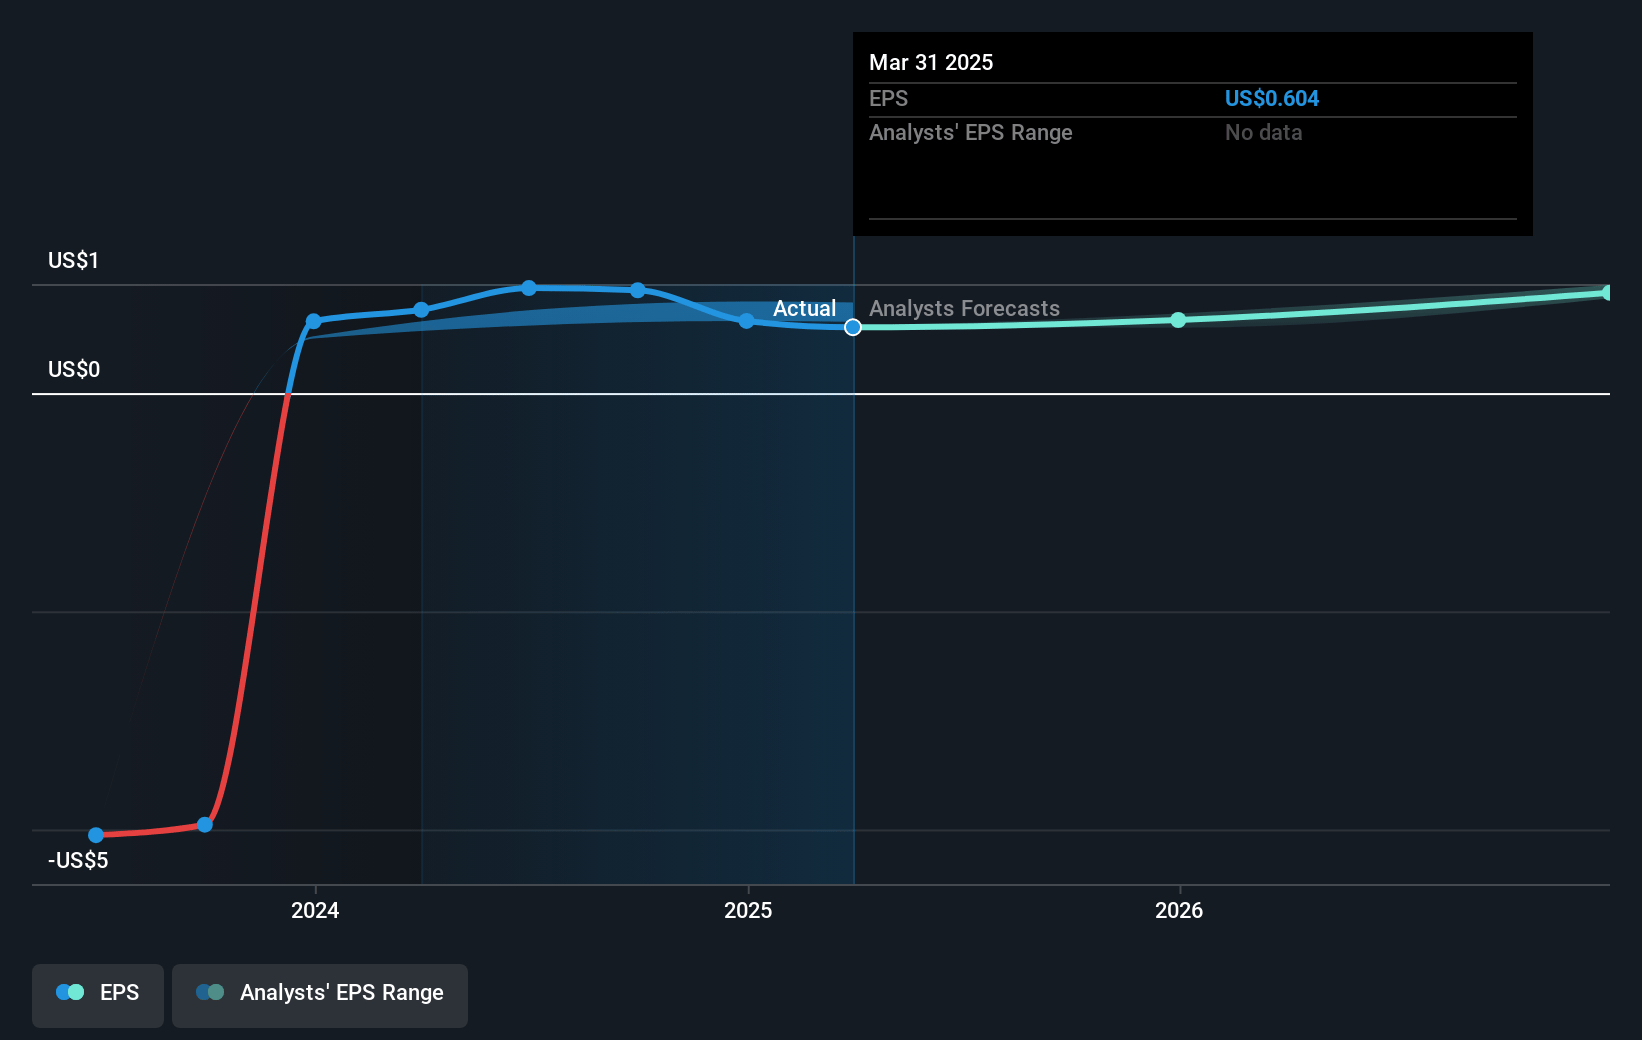The image size is (1642, 1040).
Task: Click the No data value in tooltip
Action: click(1264, 132)
